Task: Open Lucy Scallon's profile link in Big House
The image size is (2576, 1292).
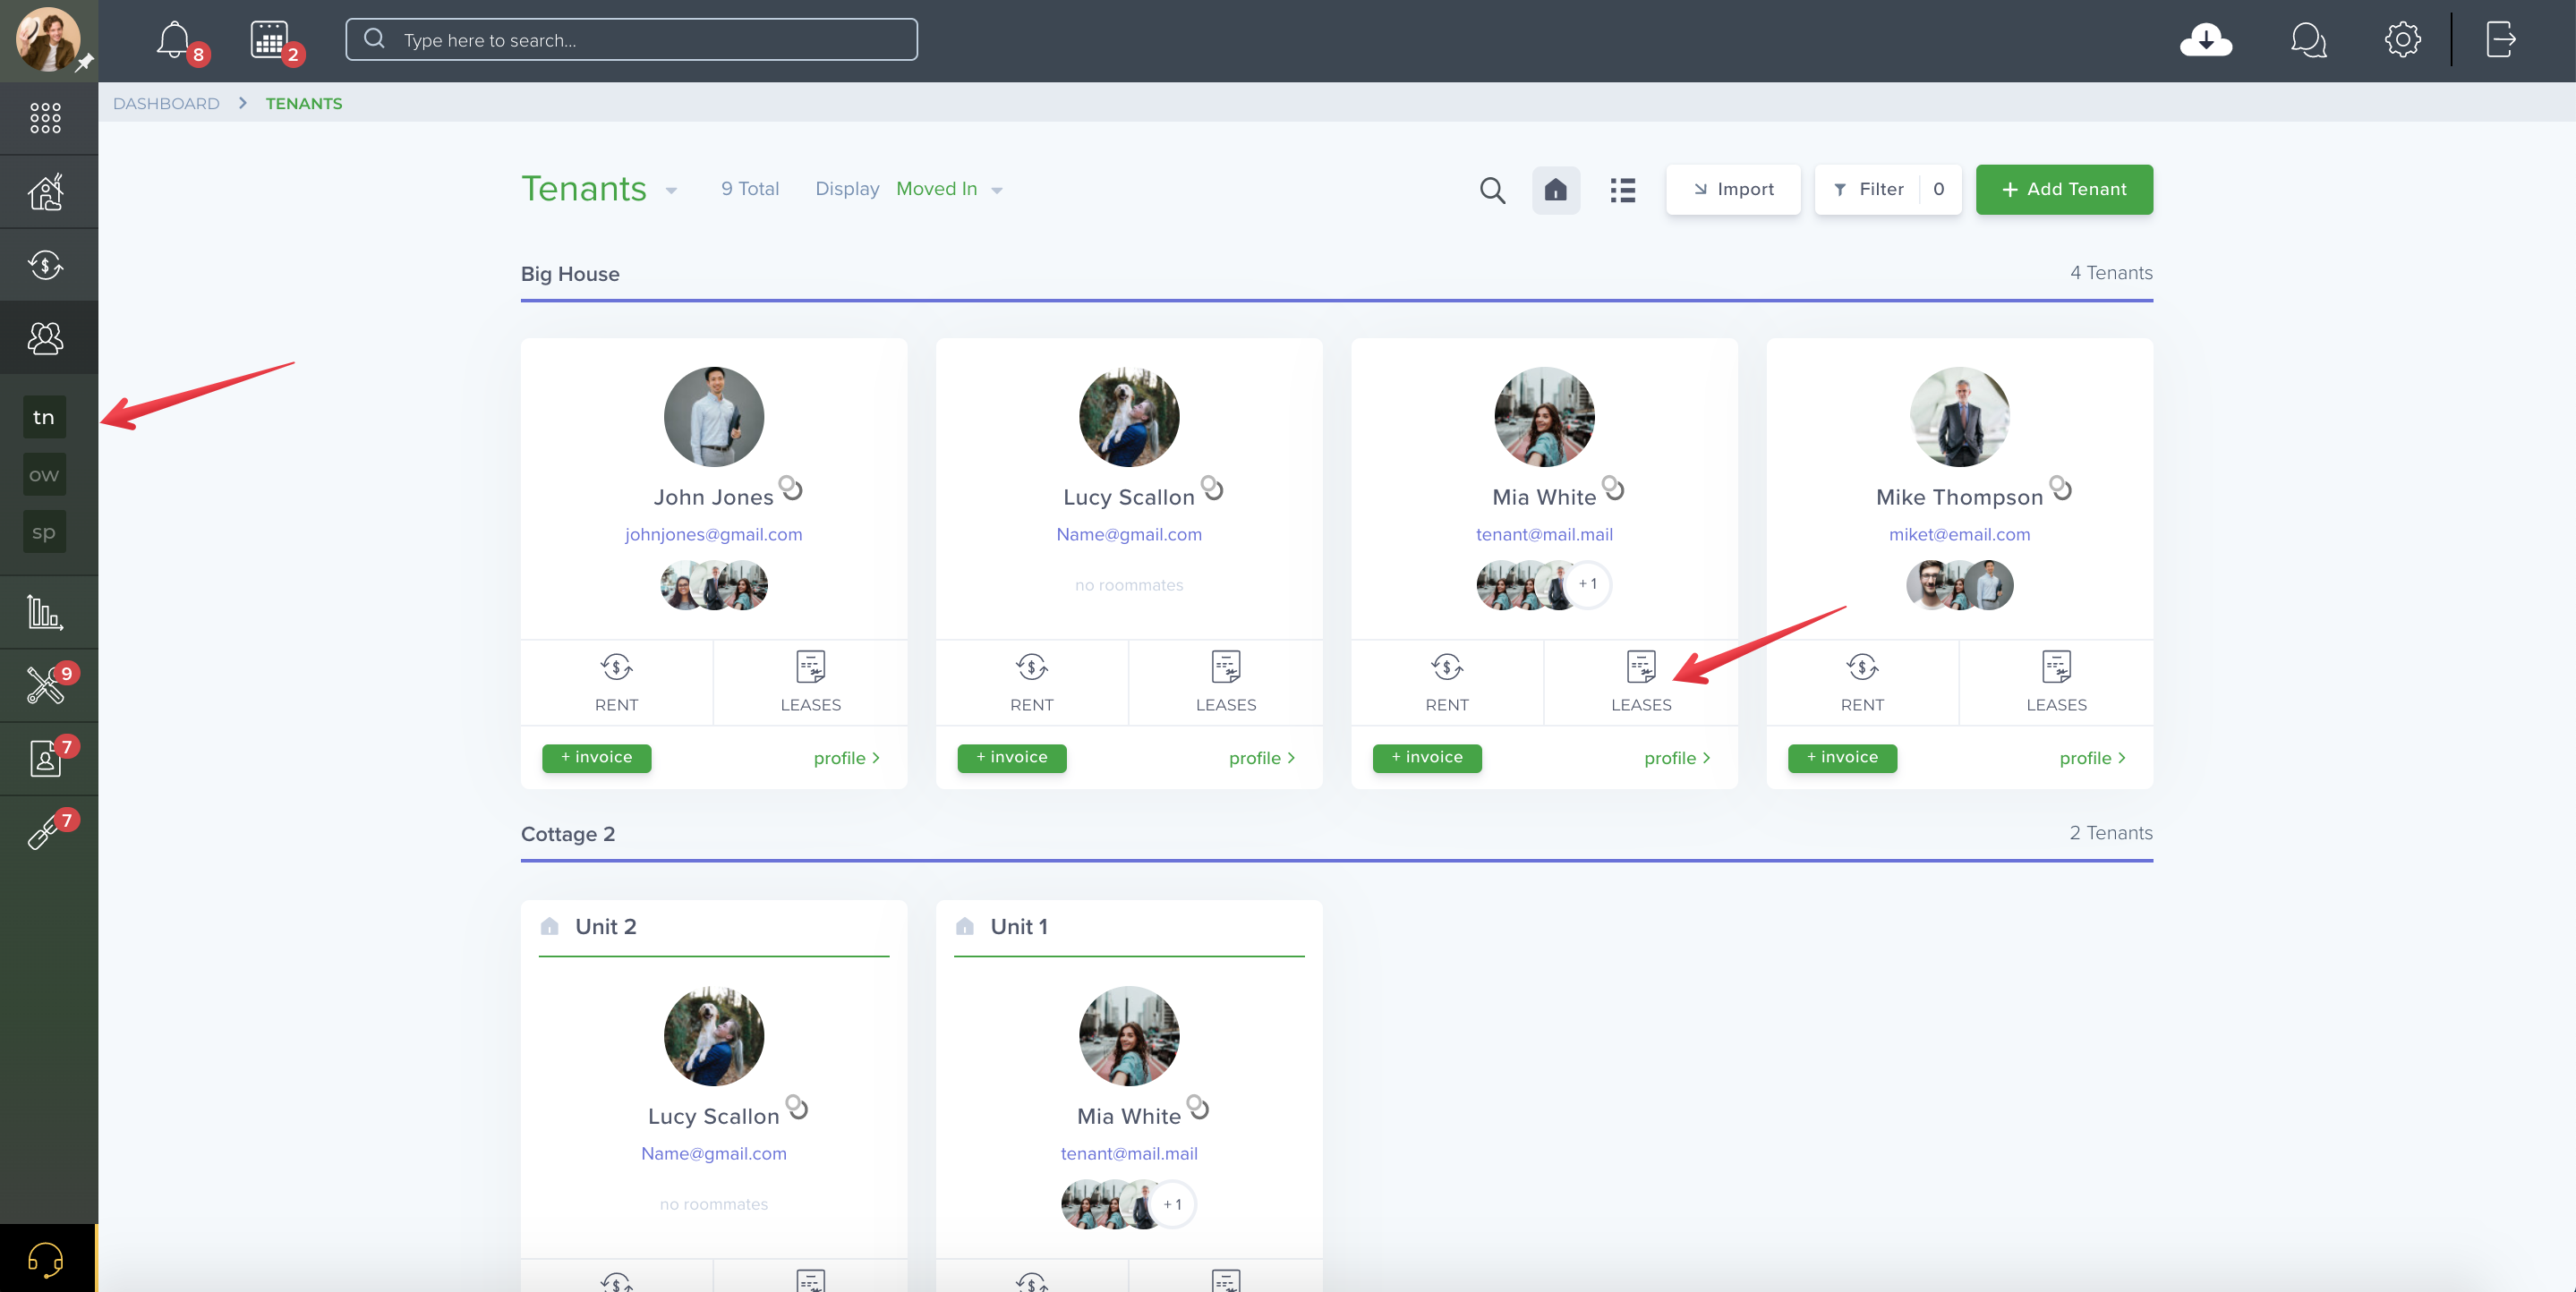Action: pyautogui.click(x=1262, y=758)
